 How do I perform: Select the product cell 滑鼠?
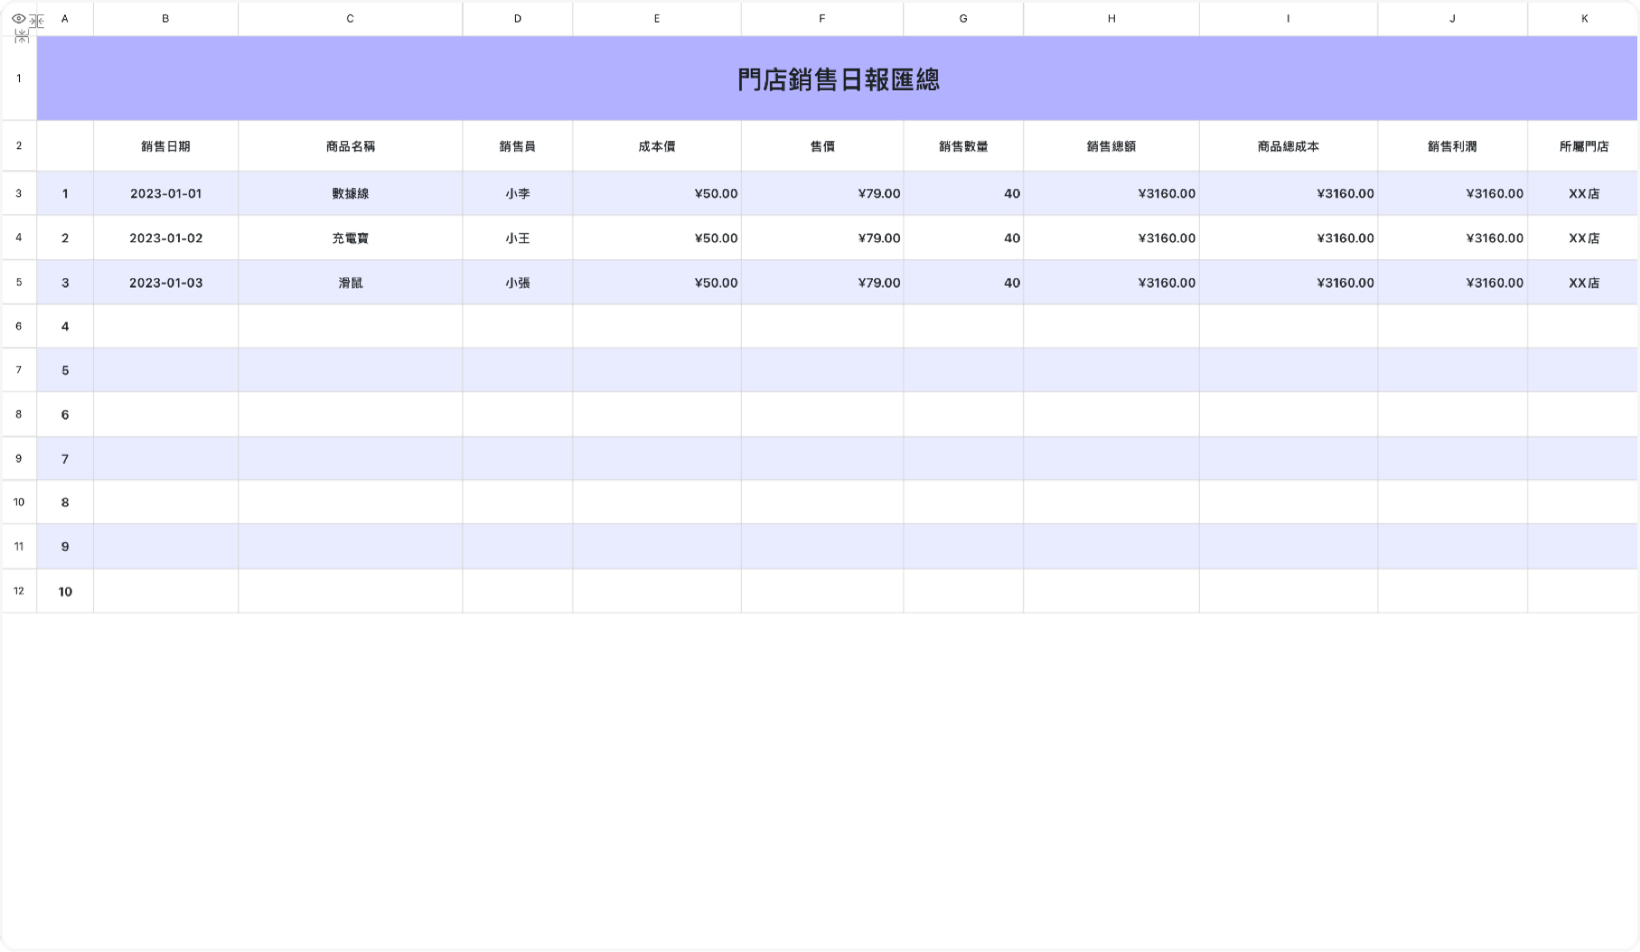pyautogui.click(x=350, y=282)
